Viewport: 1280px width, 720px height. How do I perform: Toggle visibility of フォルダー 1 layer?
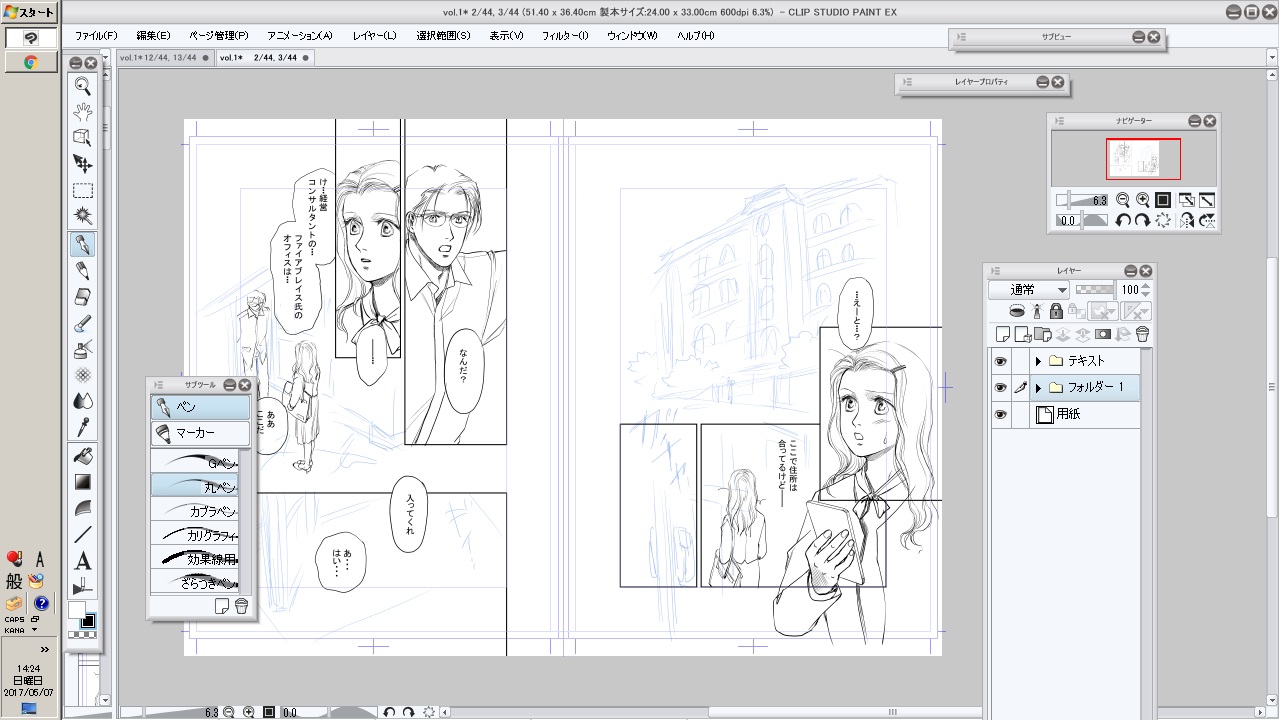click(x=1000, y=388)
